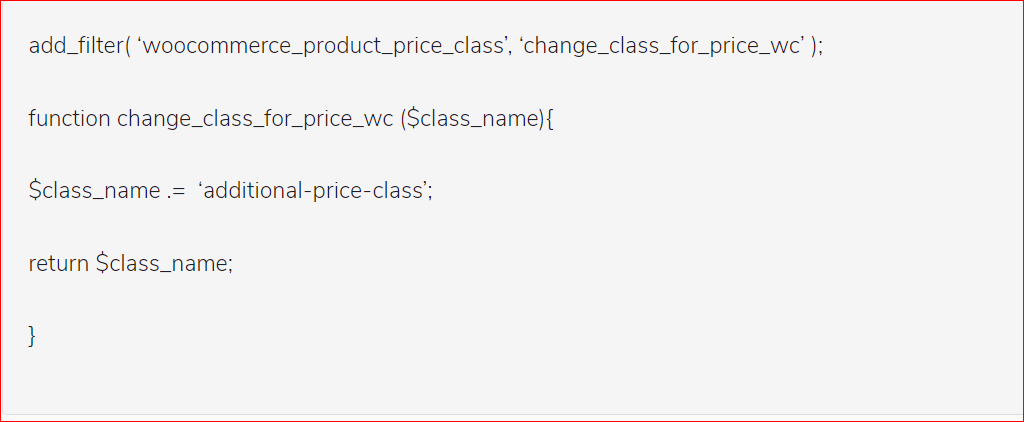Click $class_name in the return statement
Image resolution: width=1024 pixels, height=422 pixels.
point(161,263)
